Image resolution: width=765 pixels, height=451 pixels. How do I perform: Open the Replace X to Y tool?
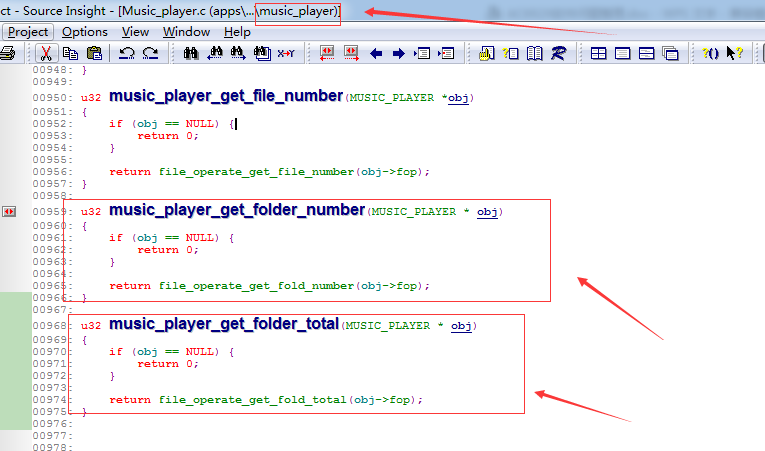click(286, 53)
